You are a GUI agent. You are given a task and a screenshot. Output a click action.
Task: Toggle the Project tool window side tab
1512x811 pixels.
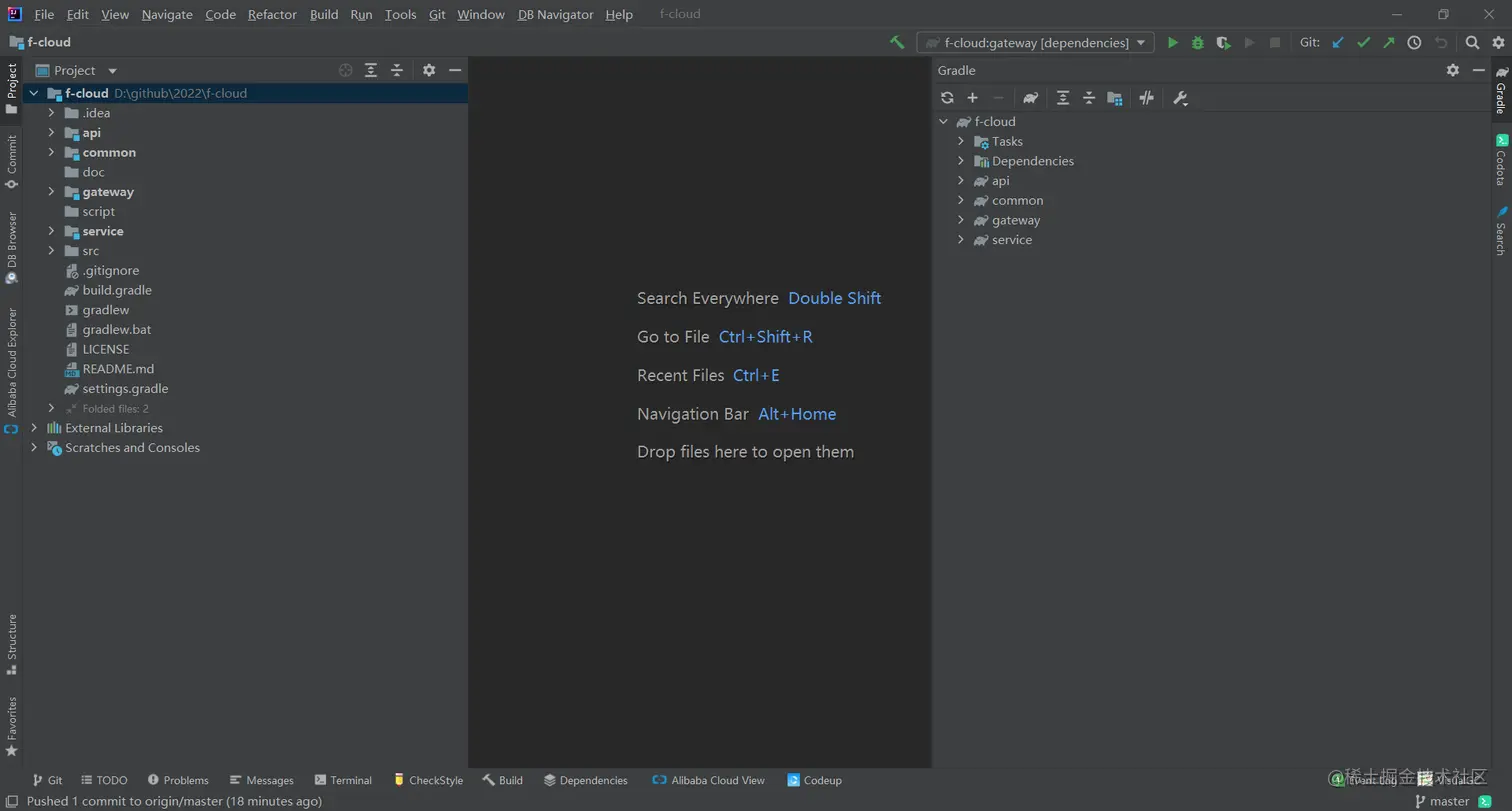(x=12, y=88)
